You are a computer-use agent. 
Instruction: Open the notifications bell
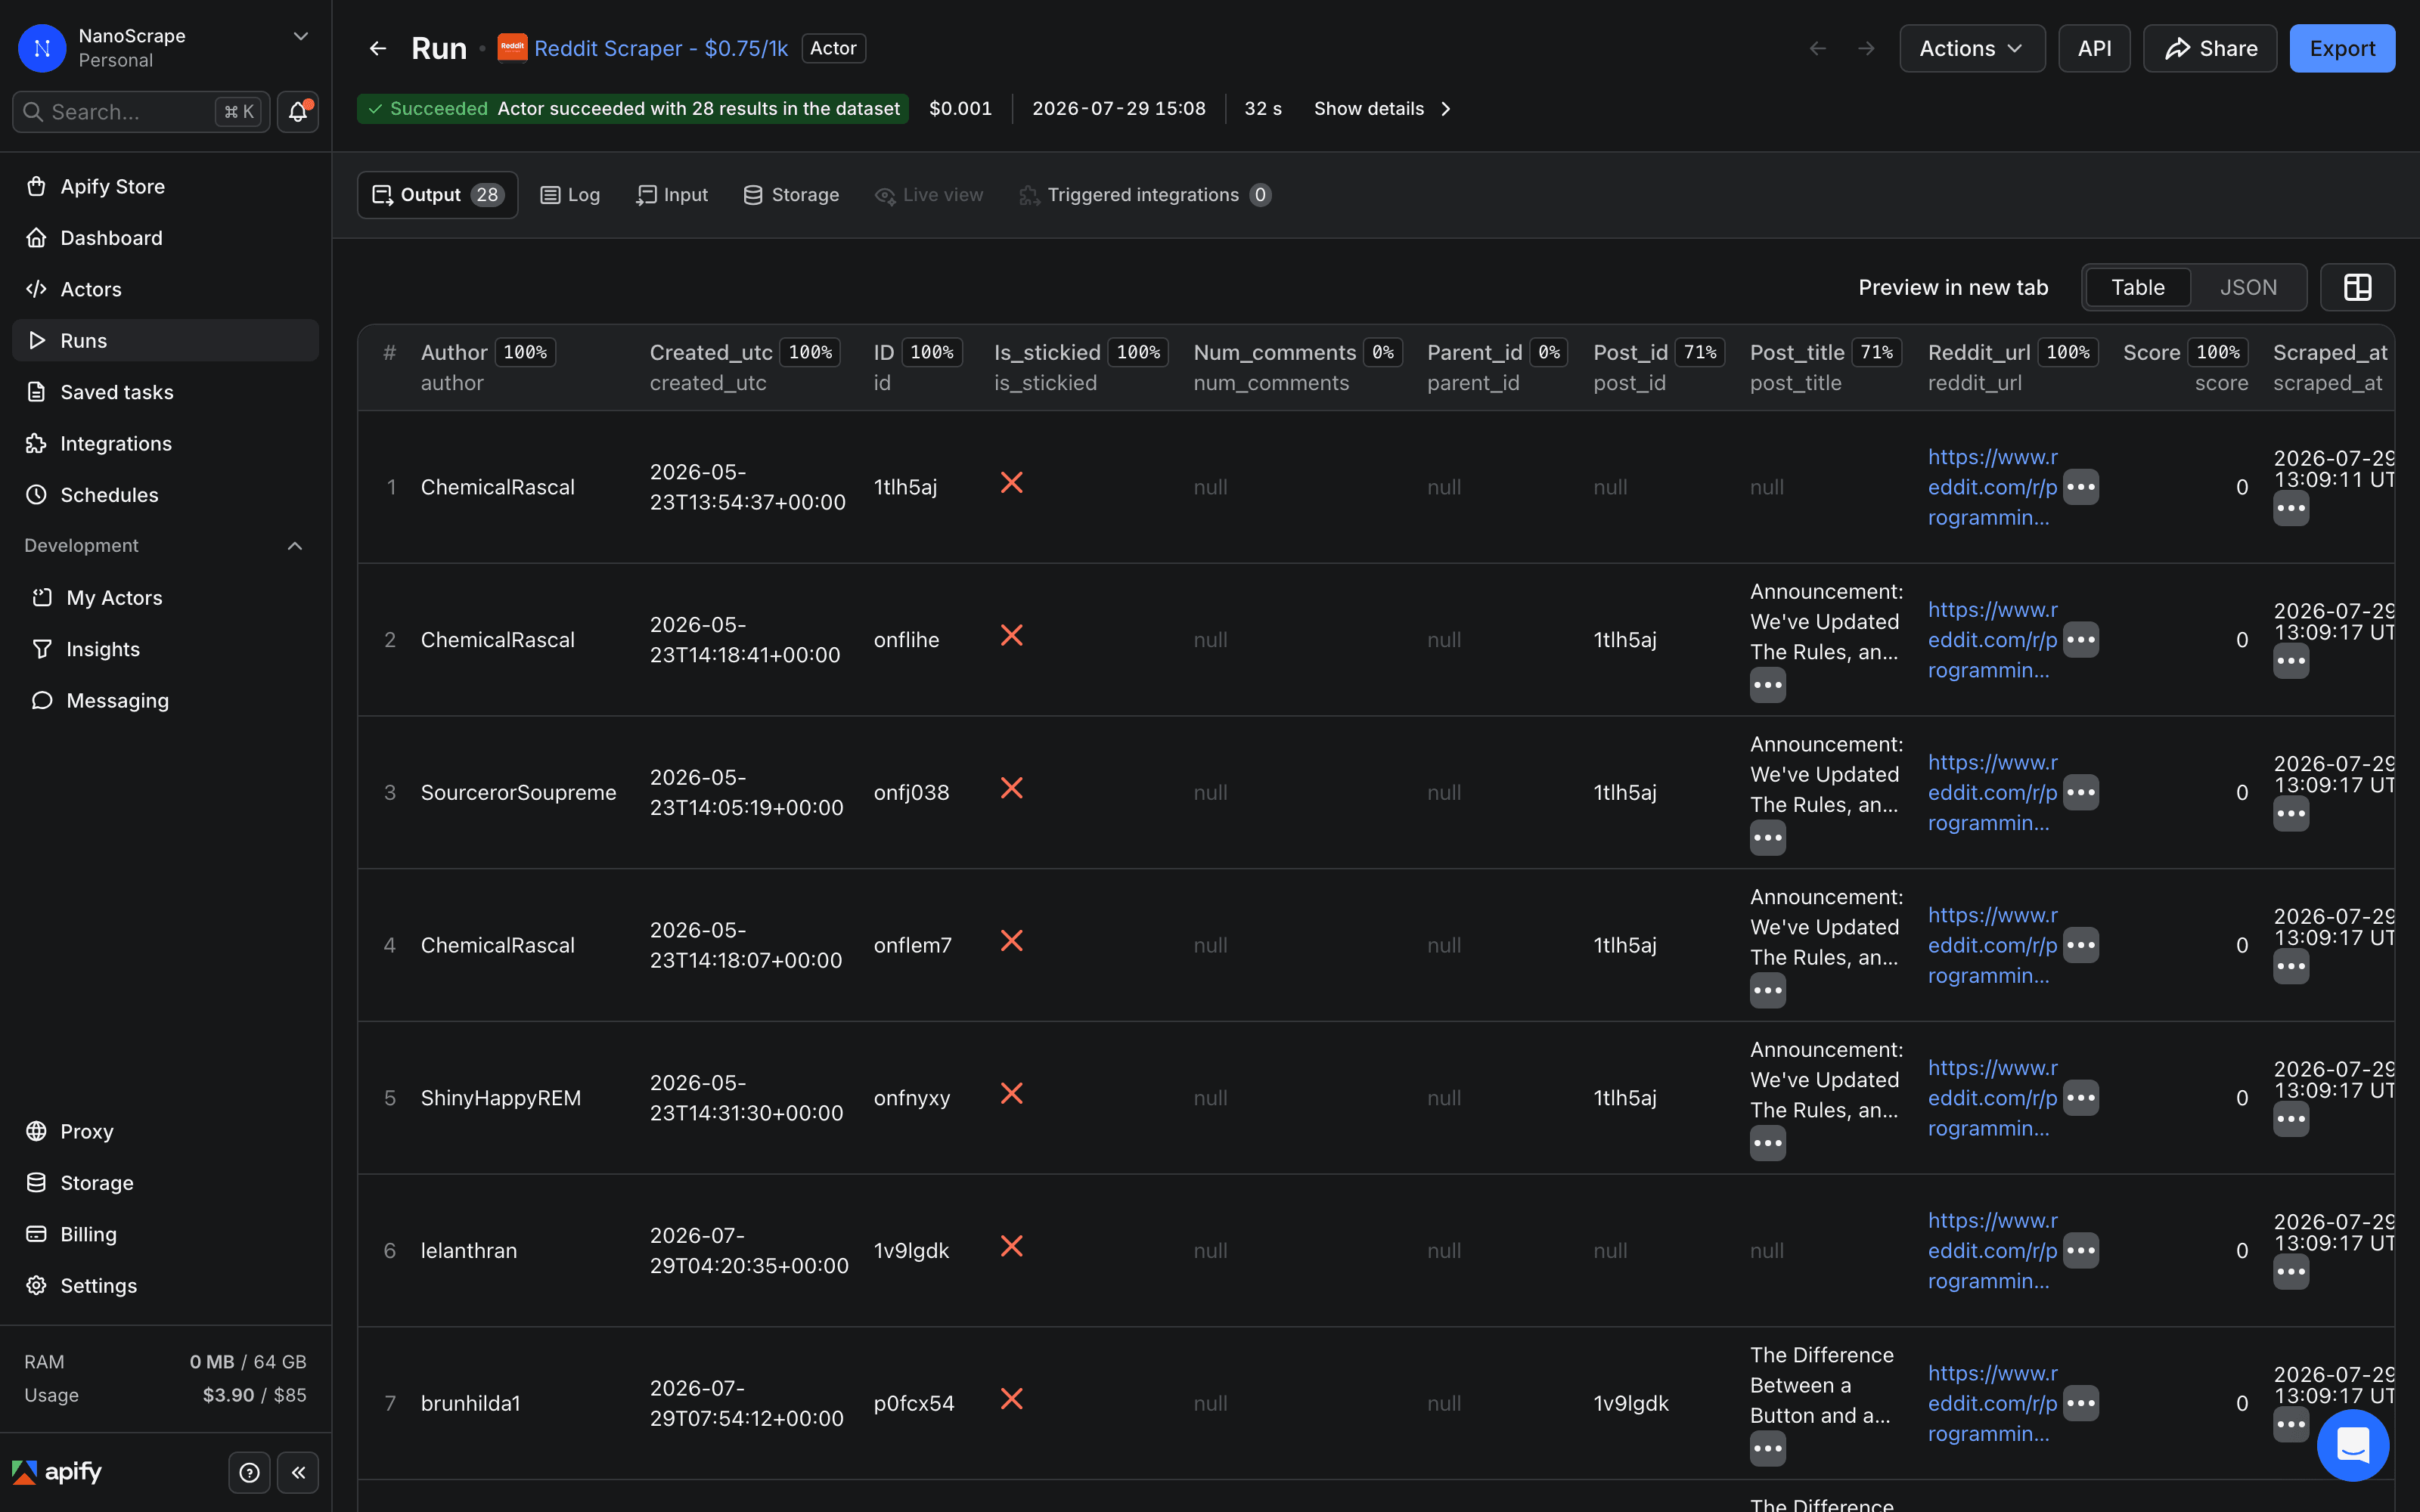pyautogui.click(x=298, y=112)
